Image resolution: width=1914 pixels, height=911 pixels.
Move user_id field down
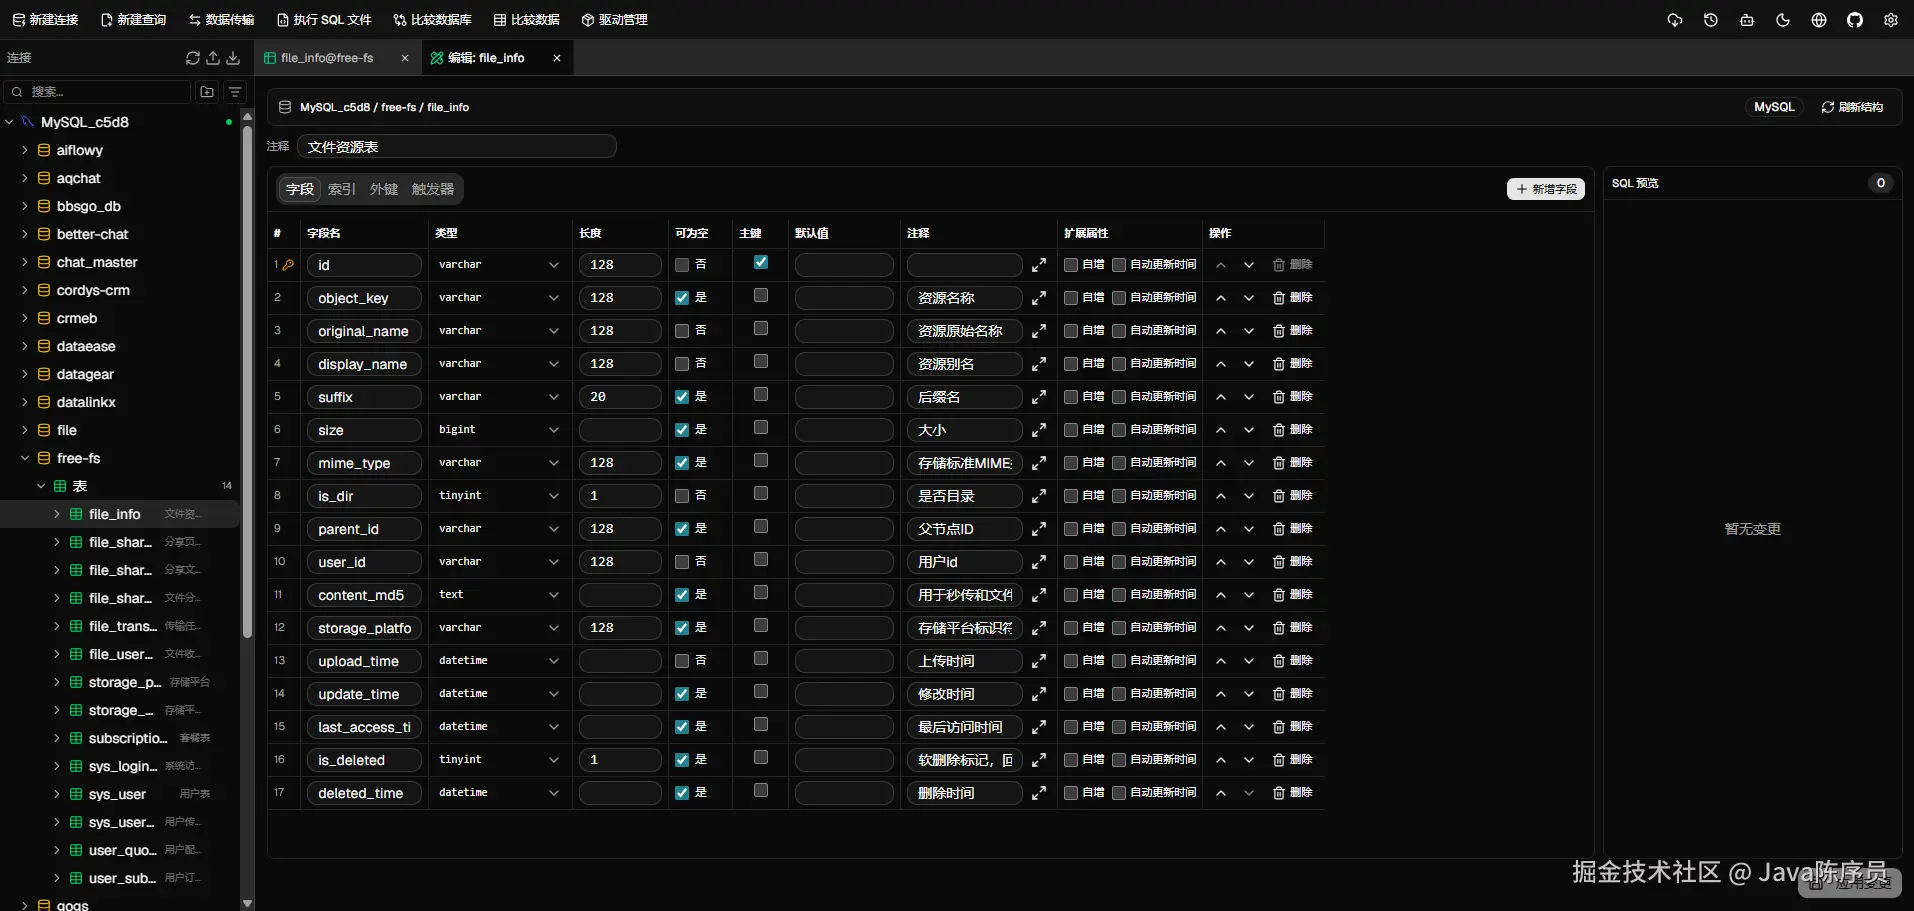click(1249, 562)
